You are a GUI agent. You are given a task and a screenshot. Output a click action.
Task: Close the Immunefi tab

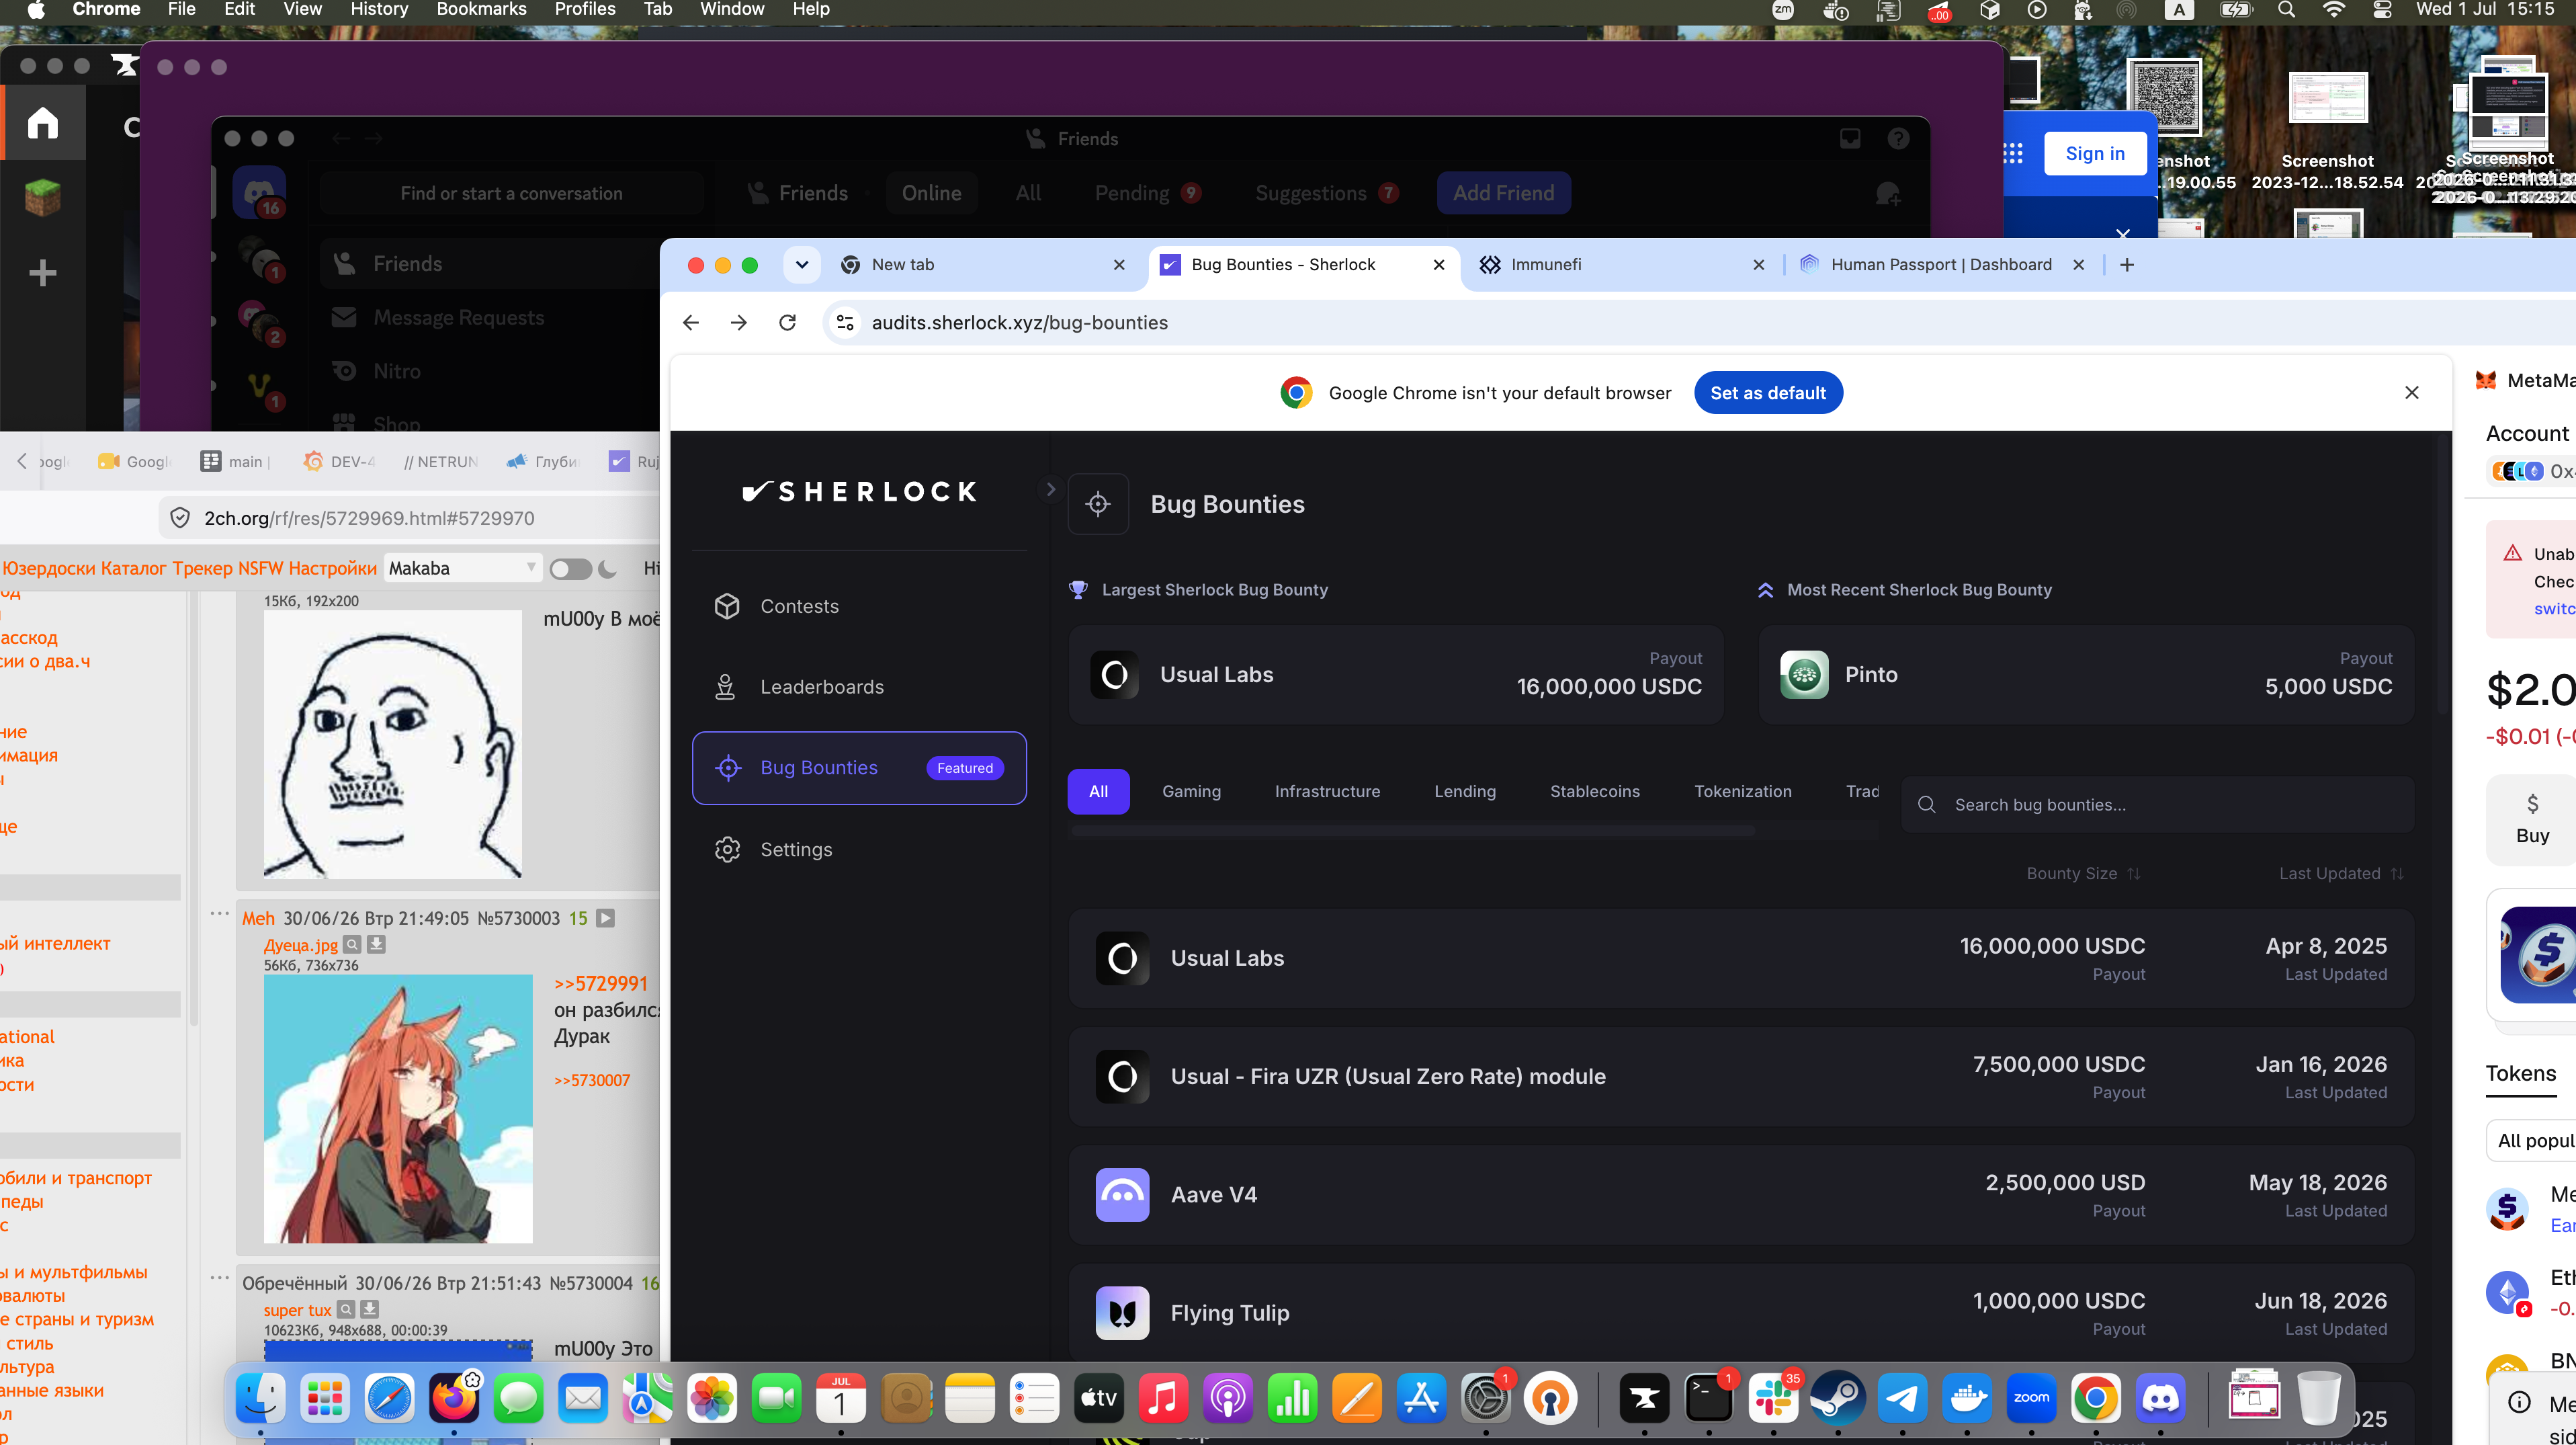pos(1759,264)
